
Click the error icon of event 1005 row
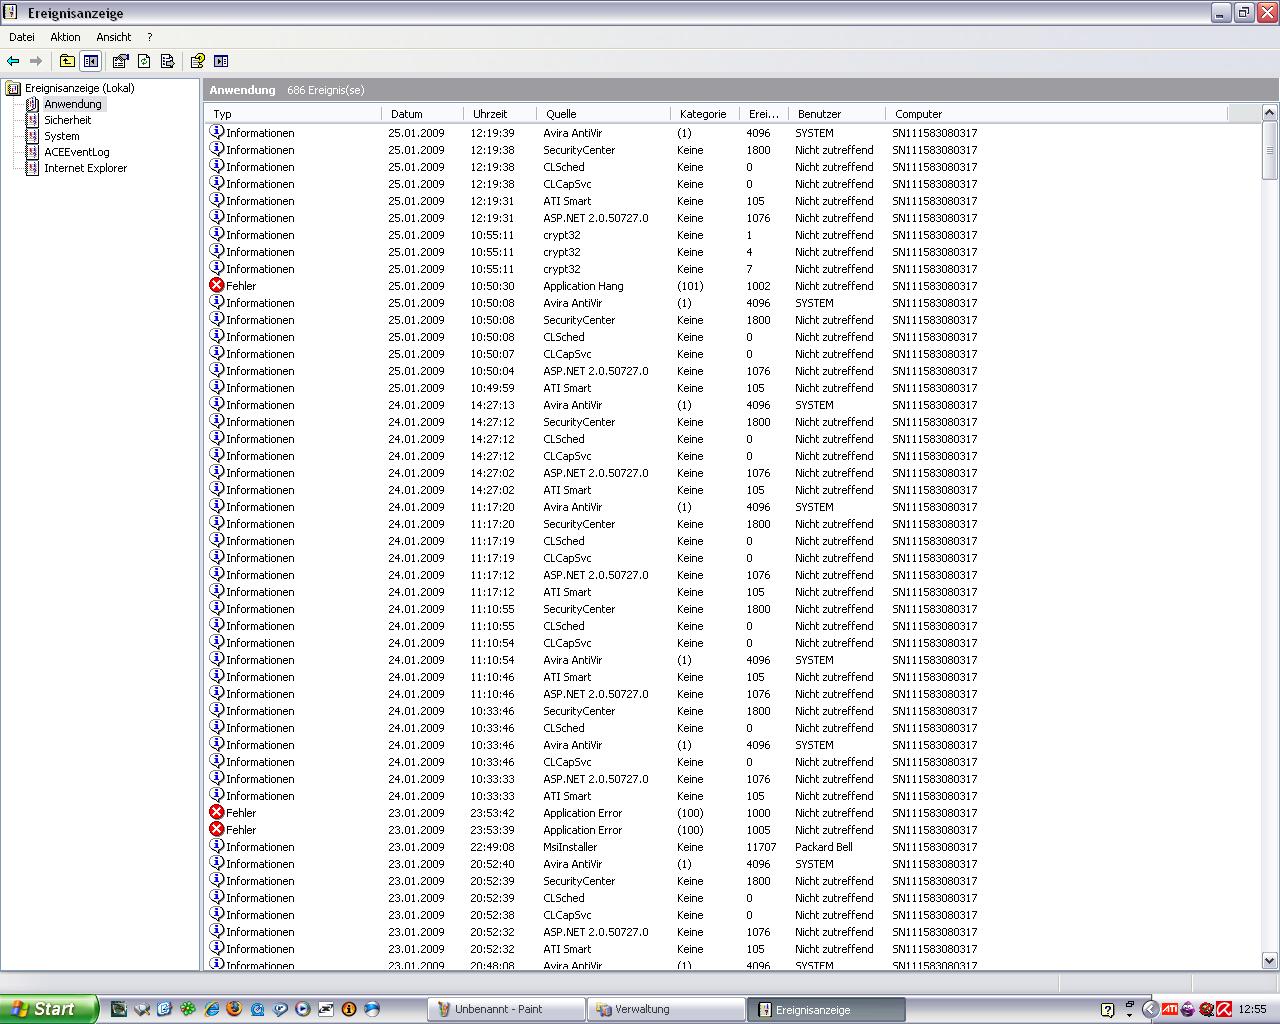point(216,829)
